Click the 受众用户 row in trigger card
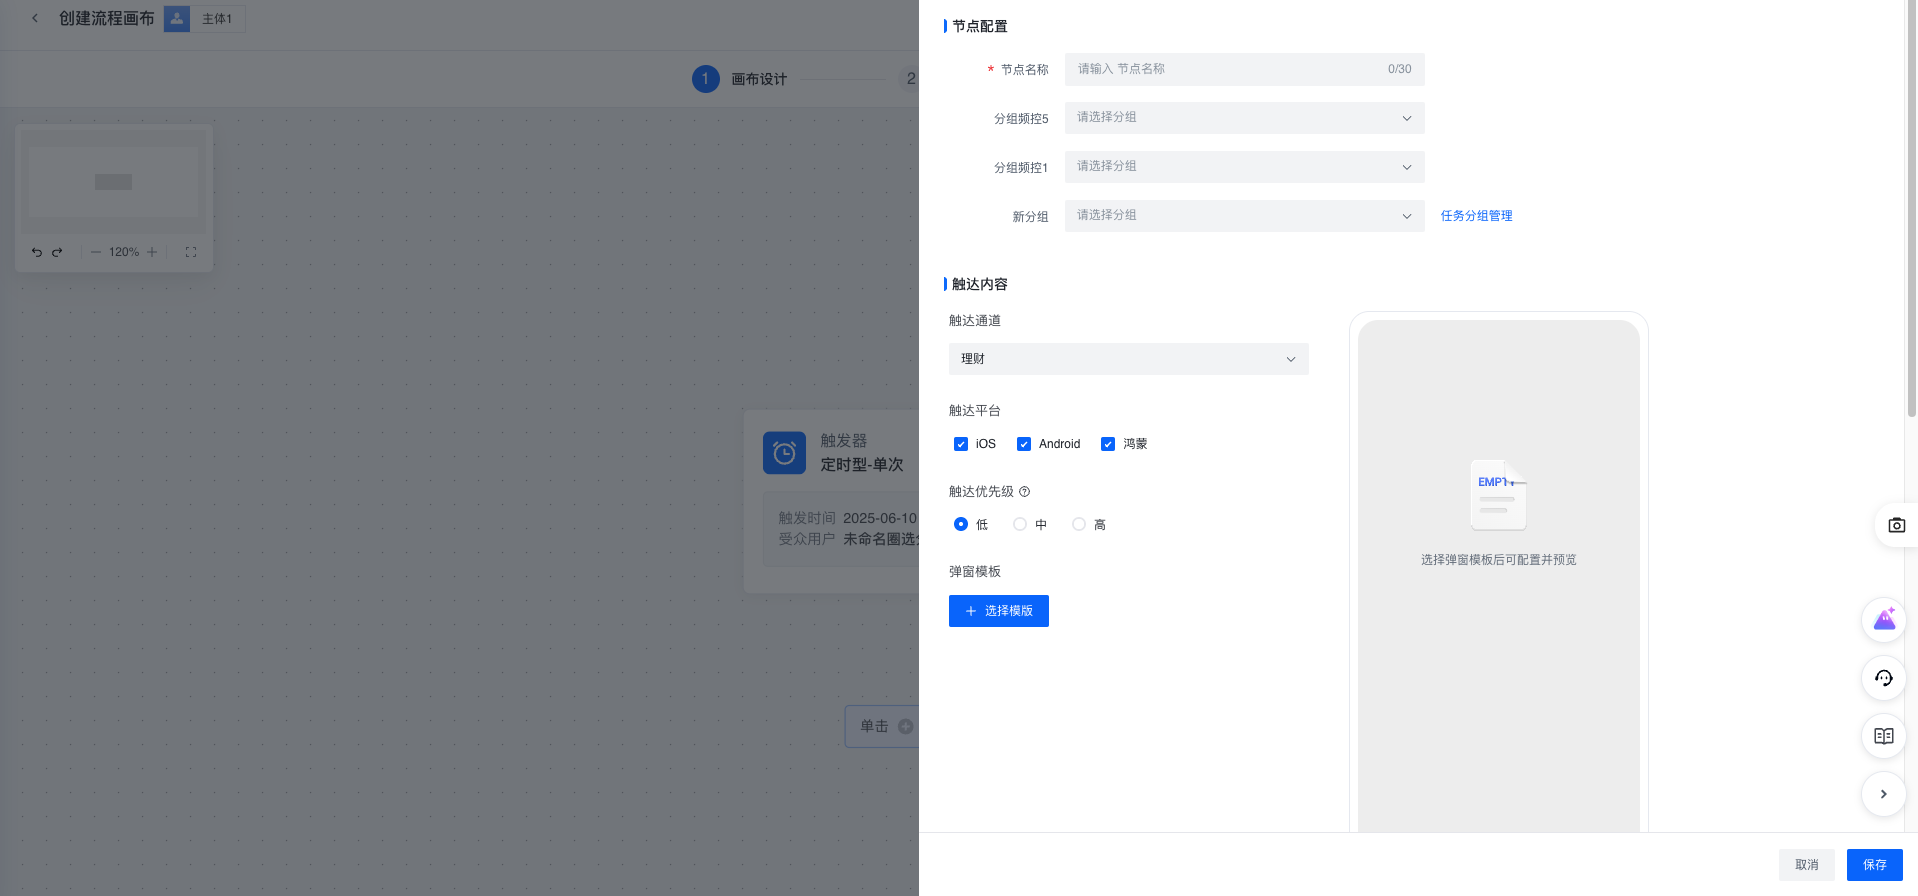1918x896 pixels. pyautogui.click(x=848, y=539)
